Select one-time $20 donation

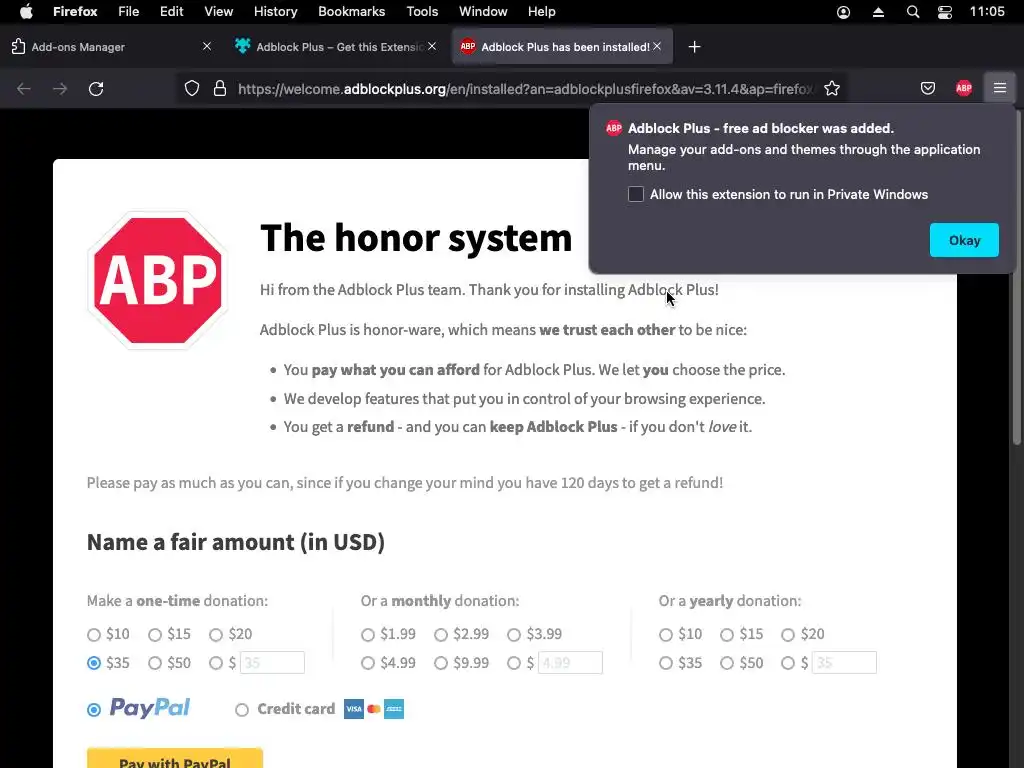click(216, 635)
